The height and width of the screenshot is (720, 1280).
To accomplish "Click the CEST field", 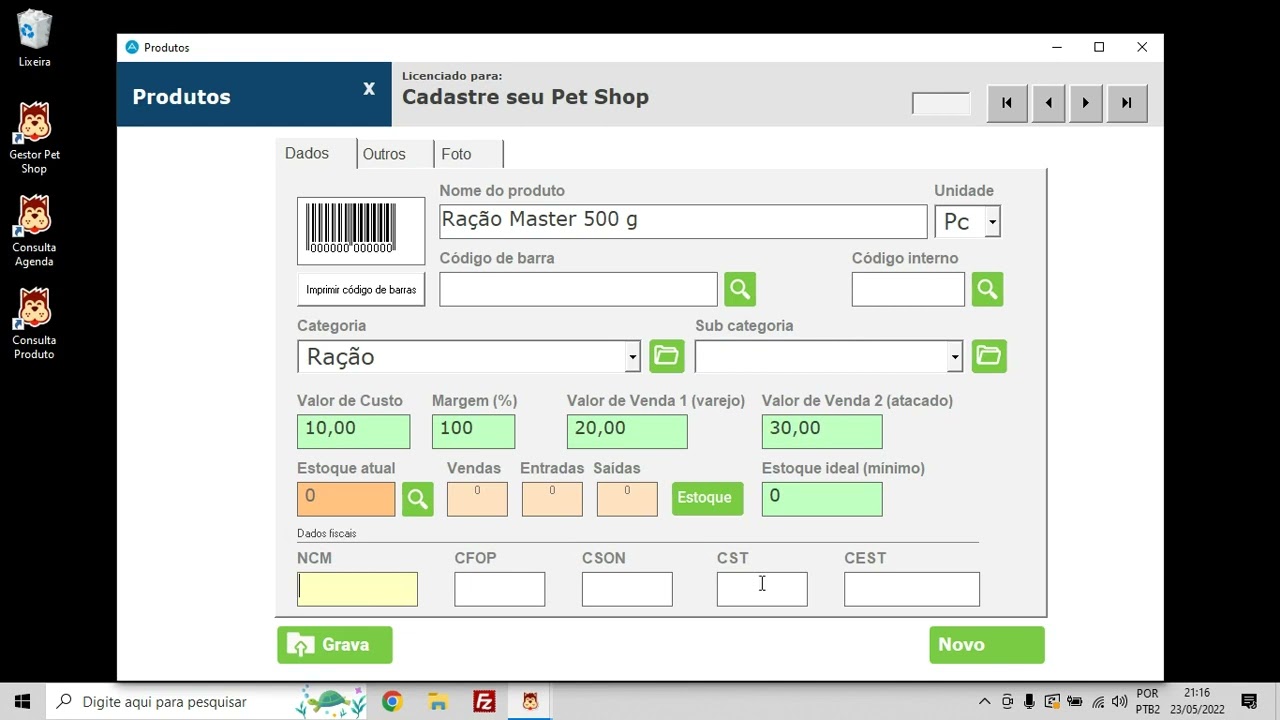I will coord(912,589).
